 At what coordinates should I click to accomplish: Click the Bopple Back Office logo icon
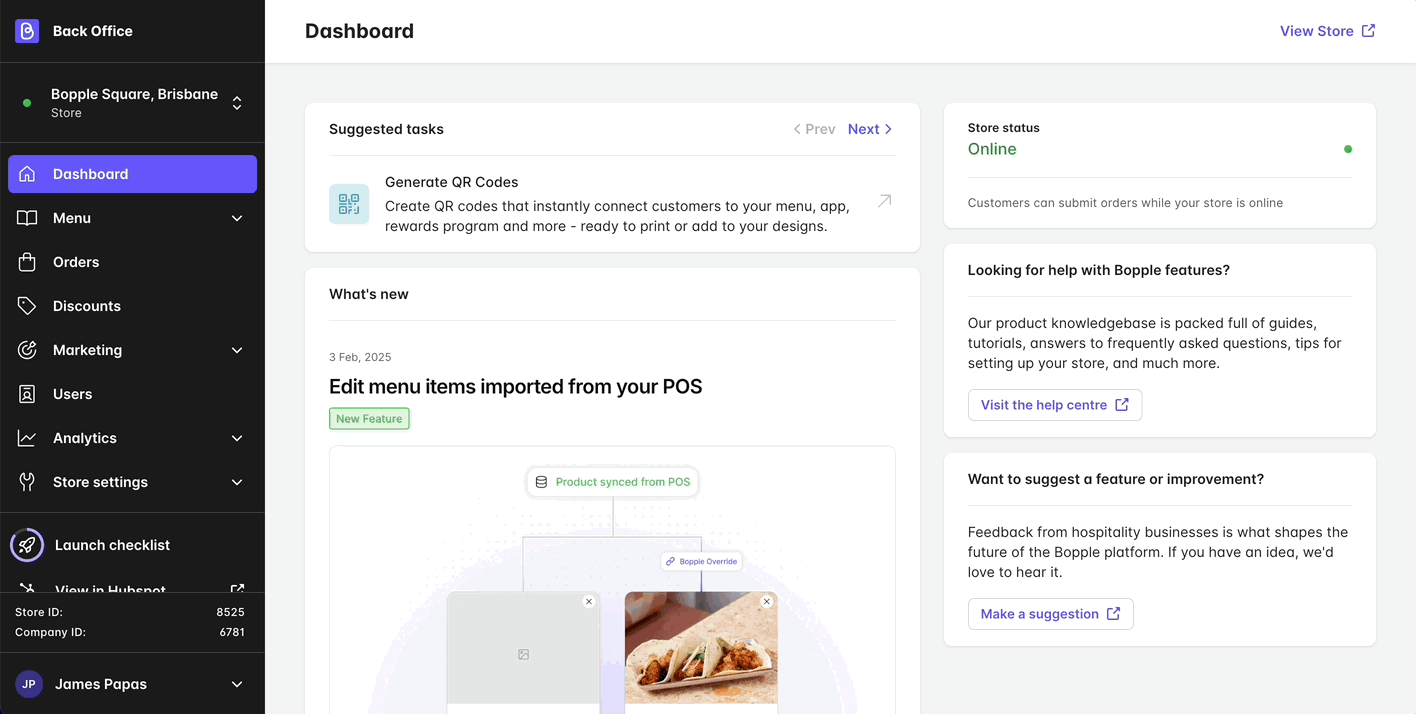(x=27, y=31)
